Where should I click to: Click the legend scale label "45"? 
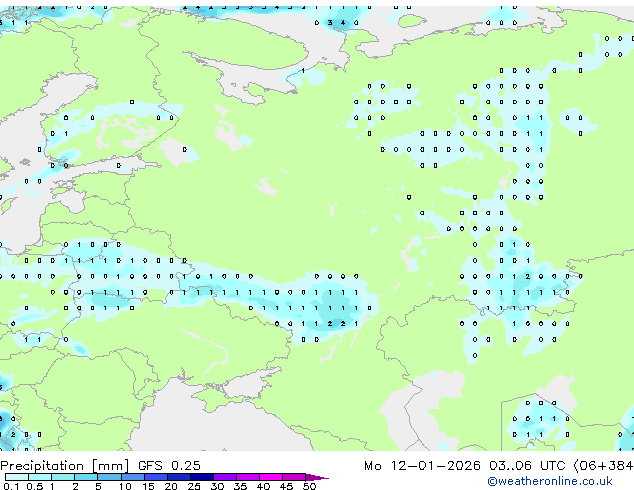pyautogui.click(x=286, y=486)
